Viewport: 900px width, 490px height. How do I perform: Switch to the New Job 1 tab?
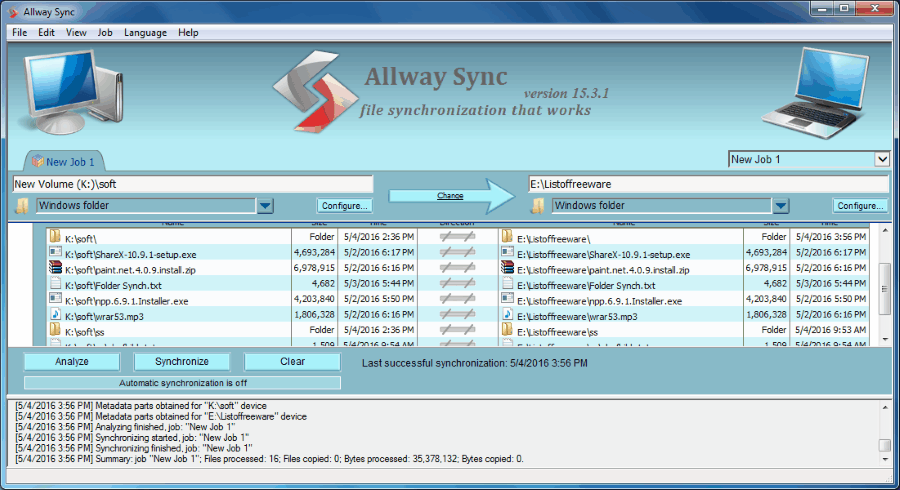[x=63, y=162]
